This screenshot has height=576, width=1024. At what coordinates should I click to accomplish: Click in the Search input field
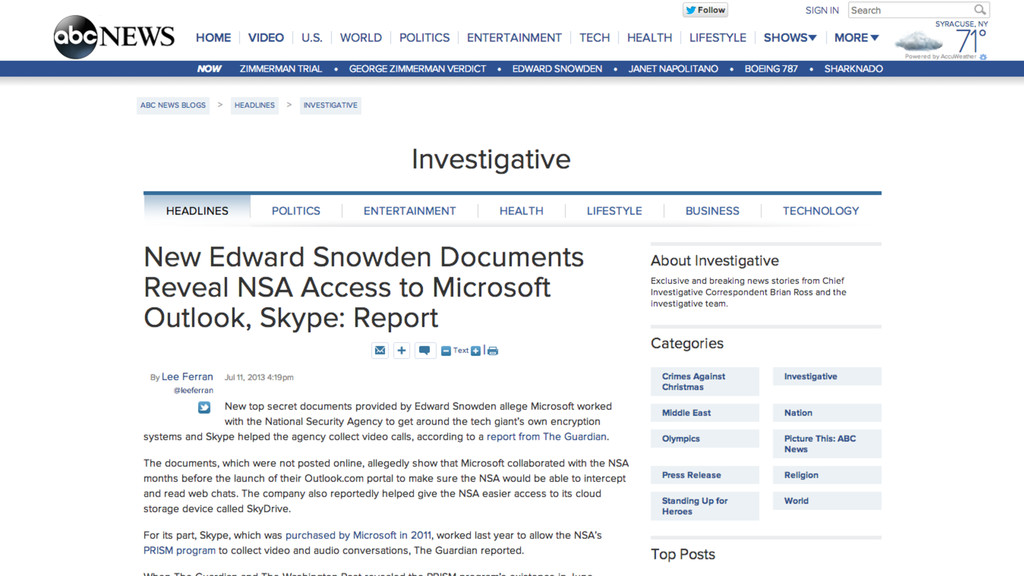tap(910, 10)
